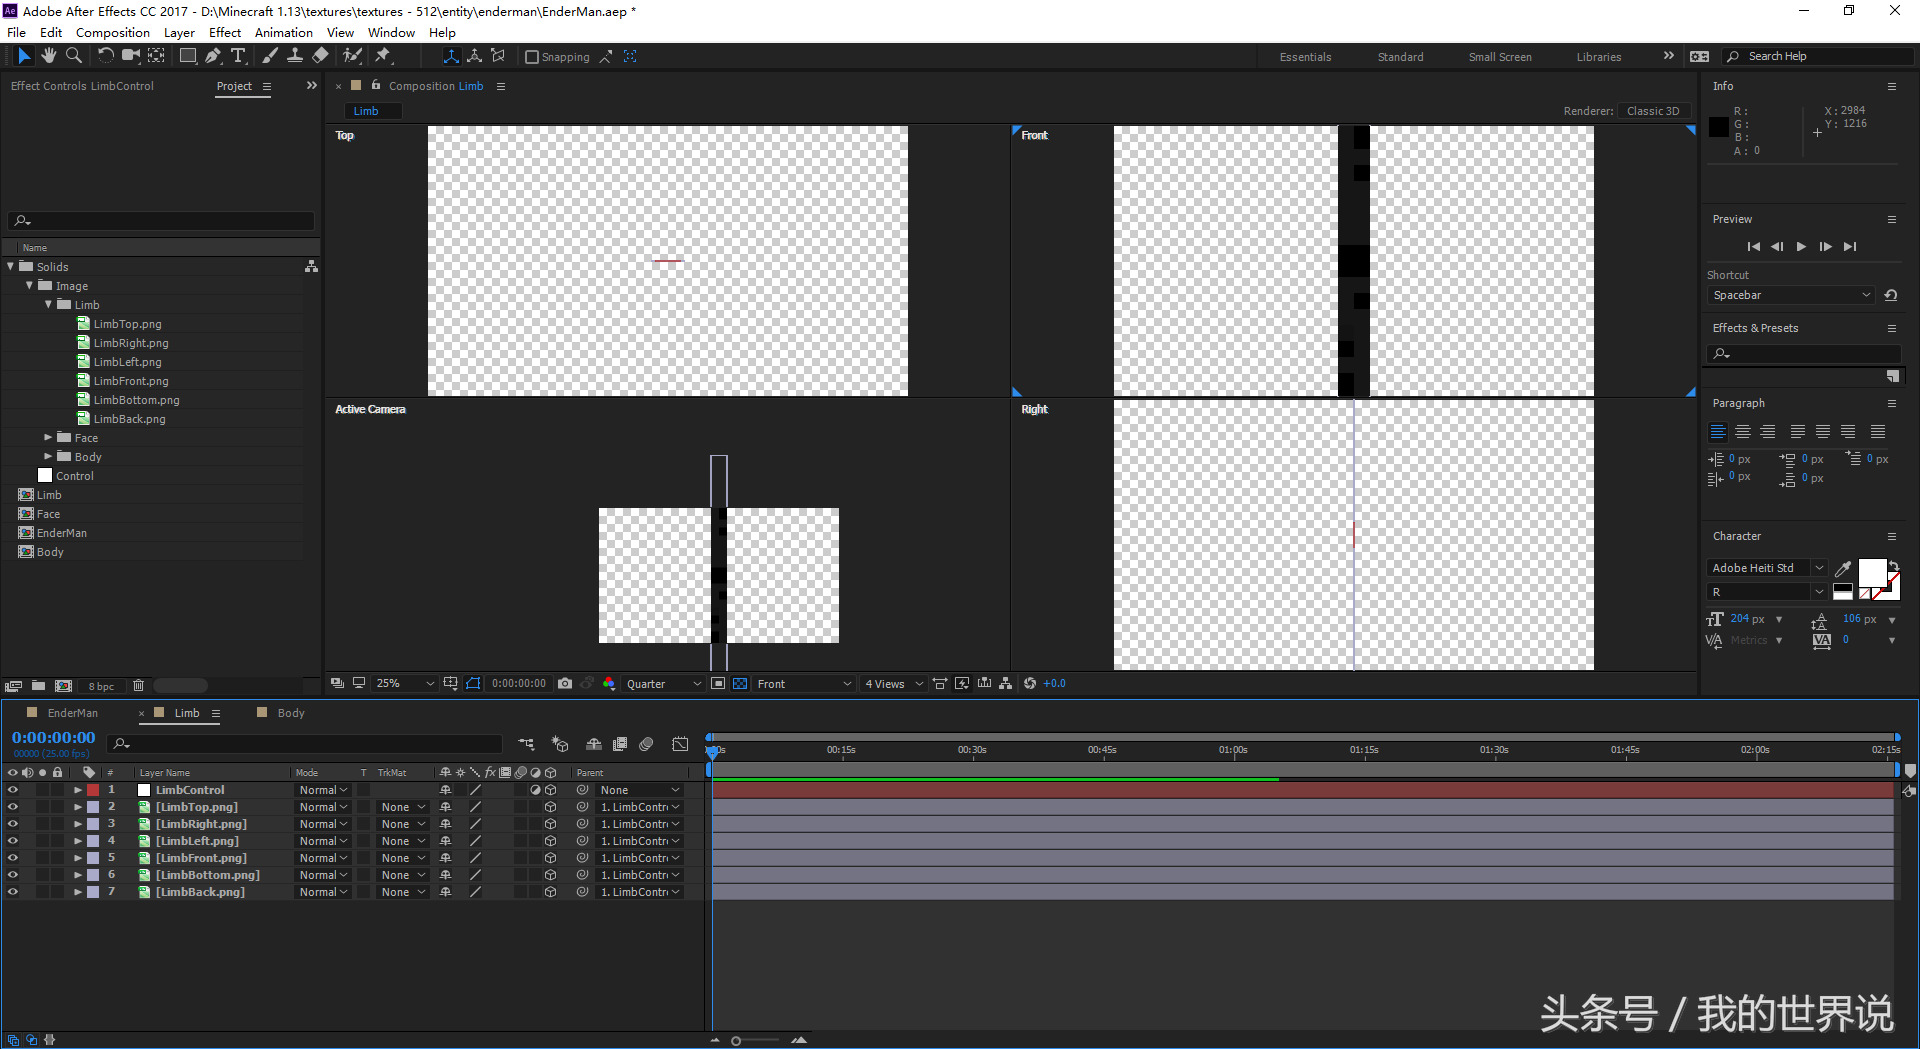The height and width of the screenshot is (1049, 1920).
Task: Select the Clone Stamp tool
Action: pyautogui.click(x=295, y=56)
